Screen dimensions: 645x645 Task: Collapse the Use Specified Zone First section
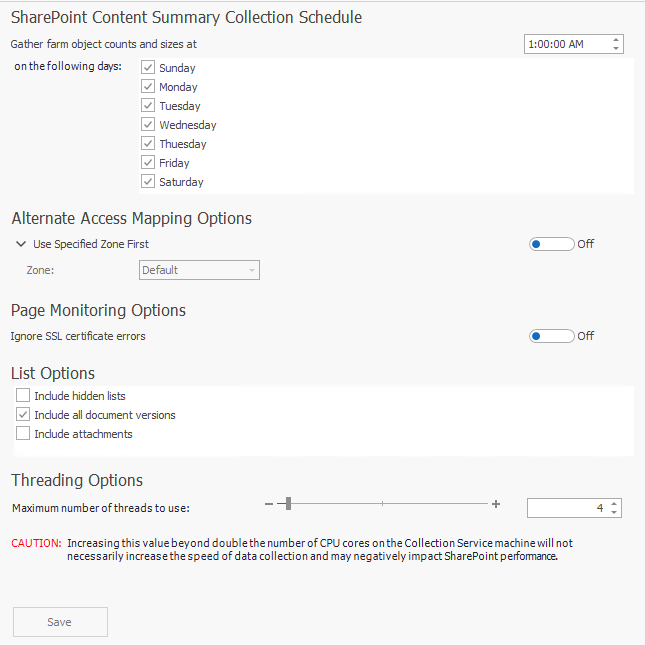21,244
